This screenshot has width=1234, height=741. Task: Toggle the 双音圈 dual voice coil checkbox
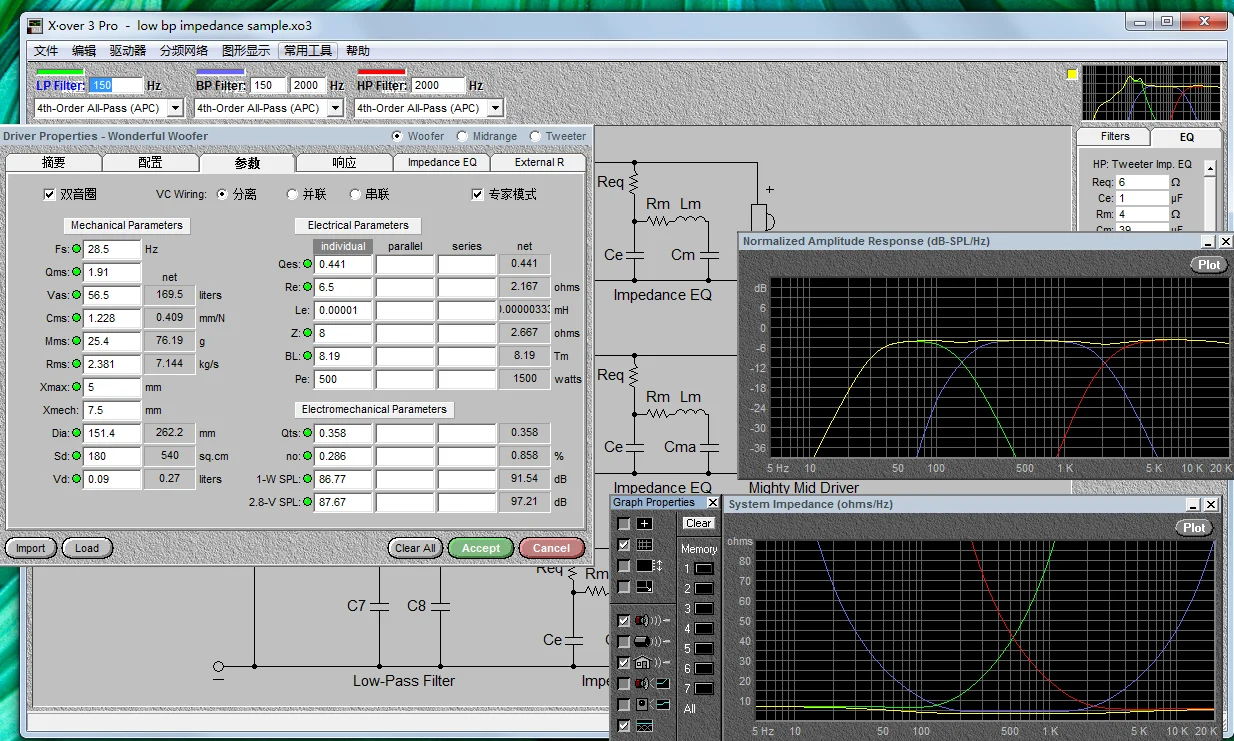click(50, 194)
